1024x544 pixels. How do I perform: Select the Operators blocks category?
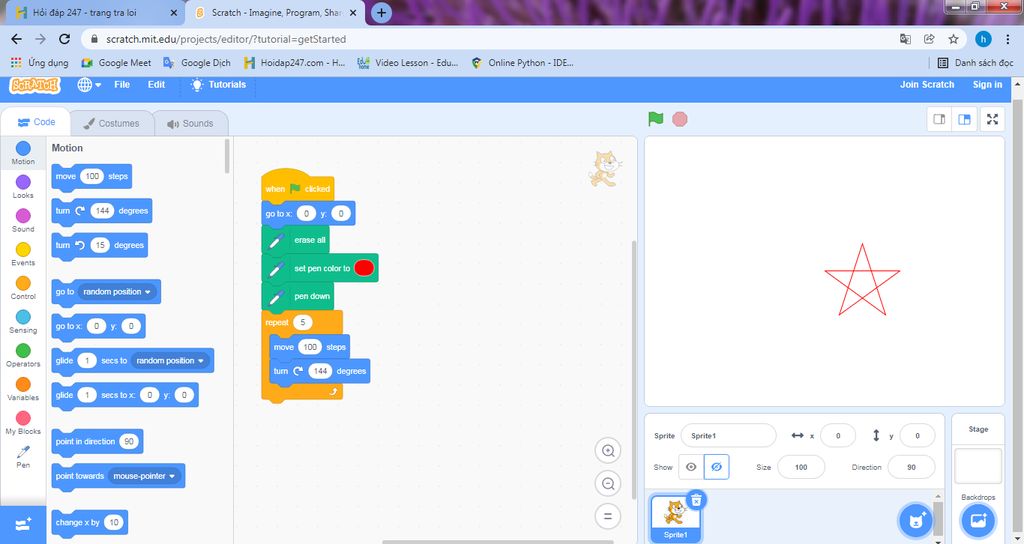[23, 355]
